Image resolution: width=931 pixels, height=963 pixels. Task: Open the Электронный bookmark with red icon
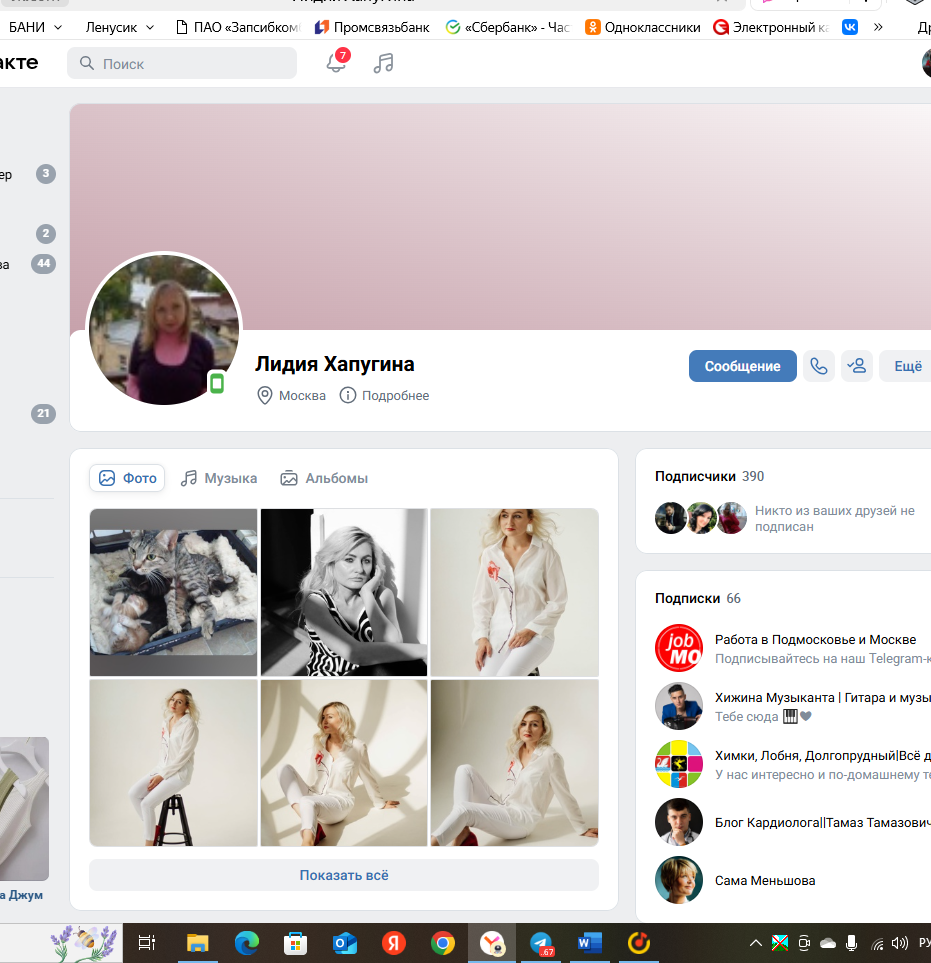tap(771, 27)
